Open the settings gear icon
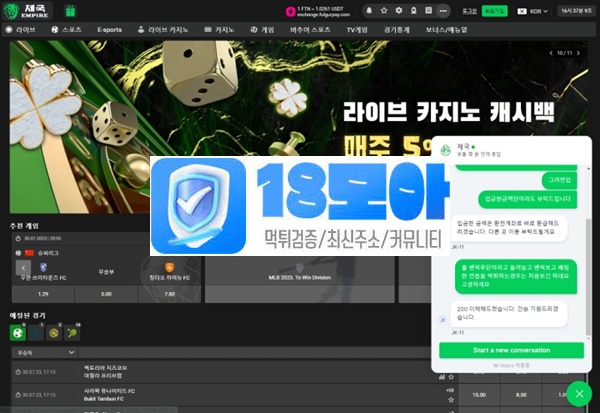 pyautogui.click(x=399, y=11)
